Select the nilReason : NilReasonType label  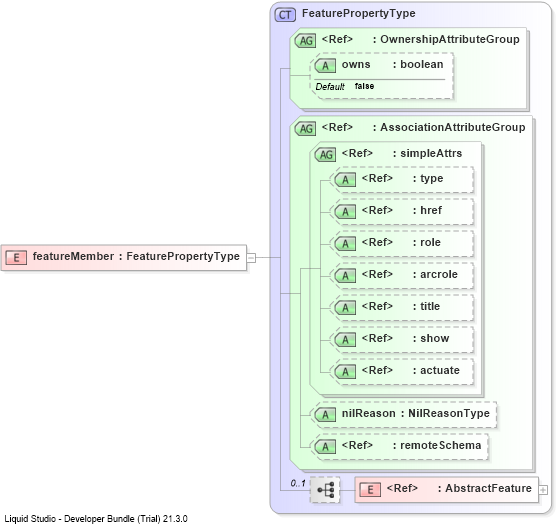coord(416,413)
